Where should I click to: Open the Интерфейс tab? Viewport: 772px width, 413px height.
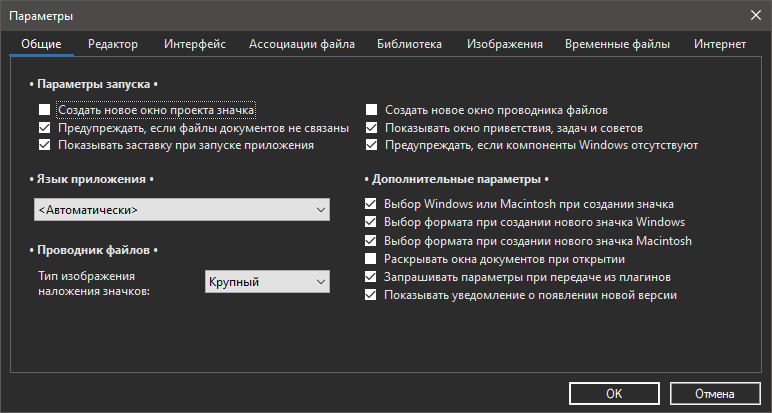tap(195, 44)
